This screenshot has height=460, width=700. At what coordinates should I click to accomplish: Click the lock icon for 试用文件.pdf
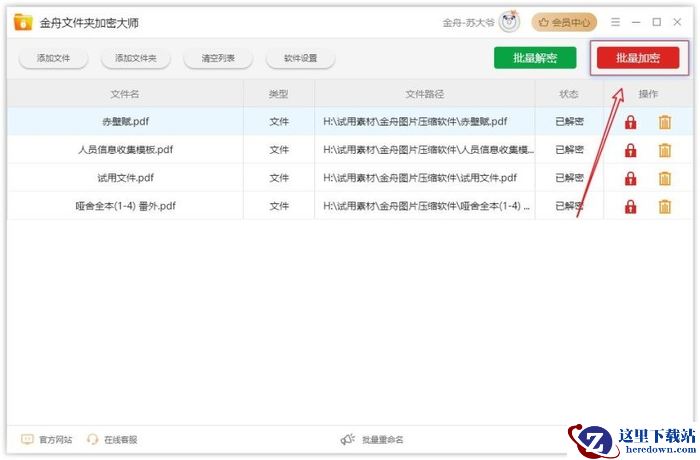point(630,178)
